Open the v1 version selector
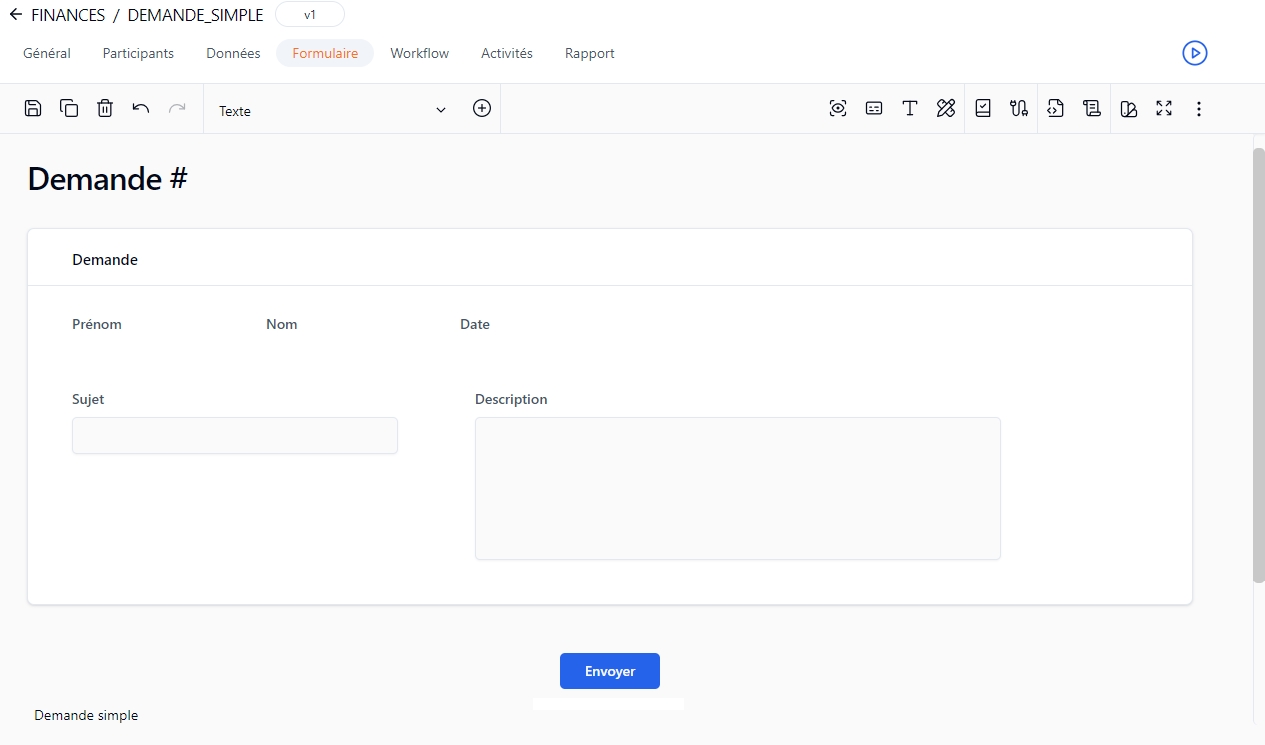This screenshot has width=1265, height=745. pyautogui.click(x=310, y=15)
